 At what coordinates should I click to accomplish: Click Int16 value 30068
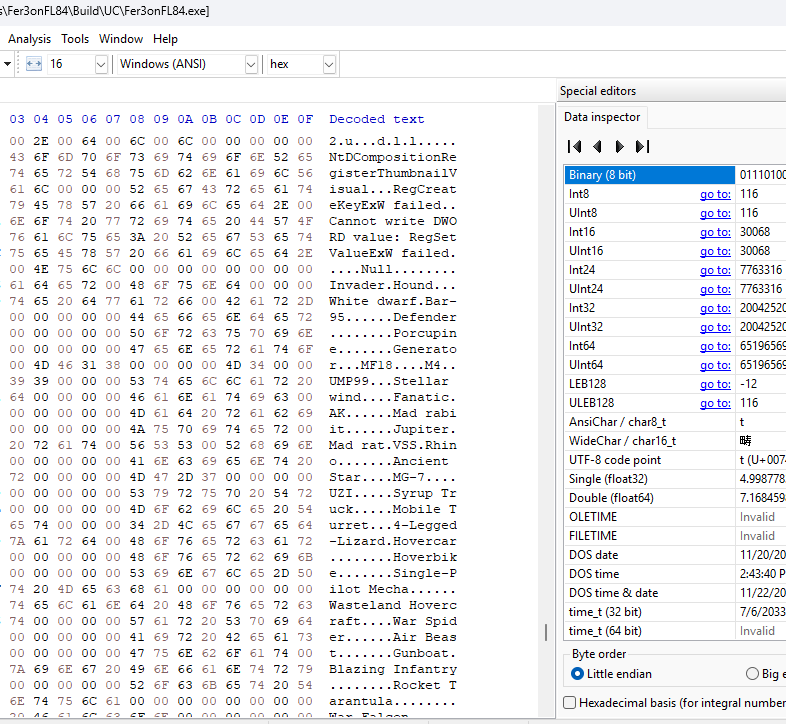click(x=754, y=232)
